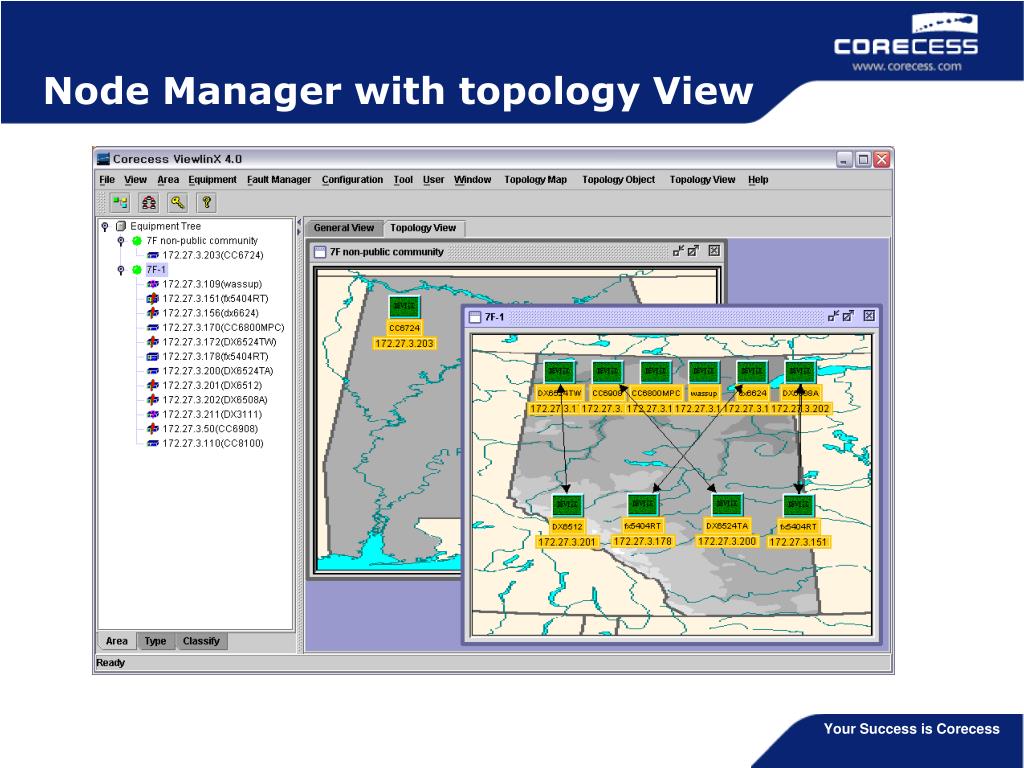Click the Ready status bar text
The width and height of the screenshot is (1024, 768).
click(x=110, y=663)
